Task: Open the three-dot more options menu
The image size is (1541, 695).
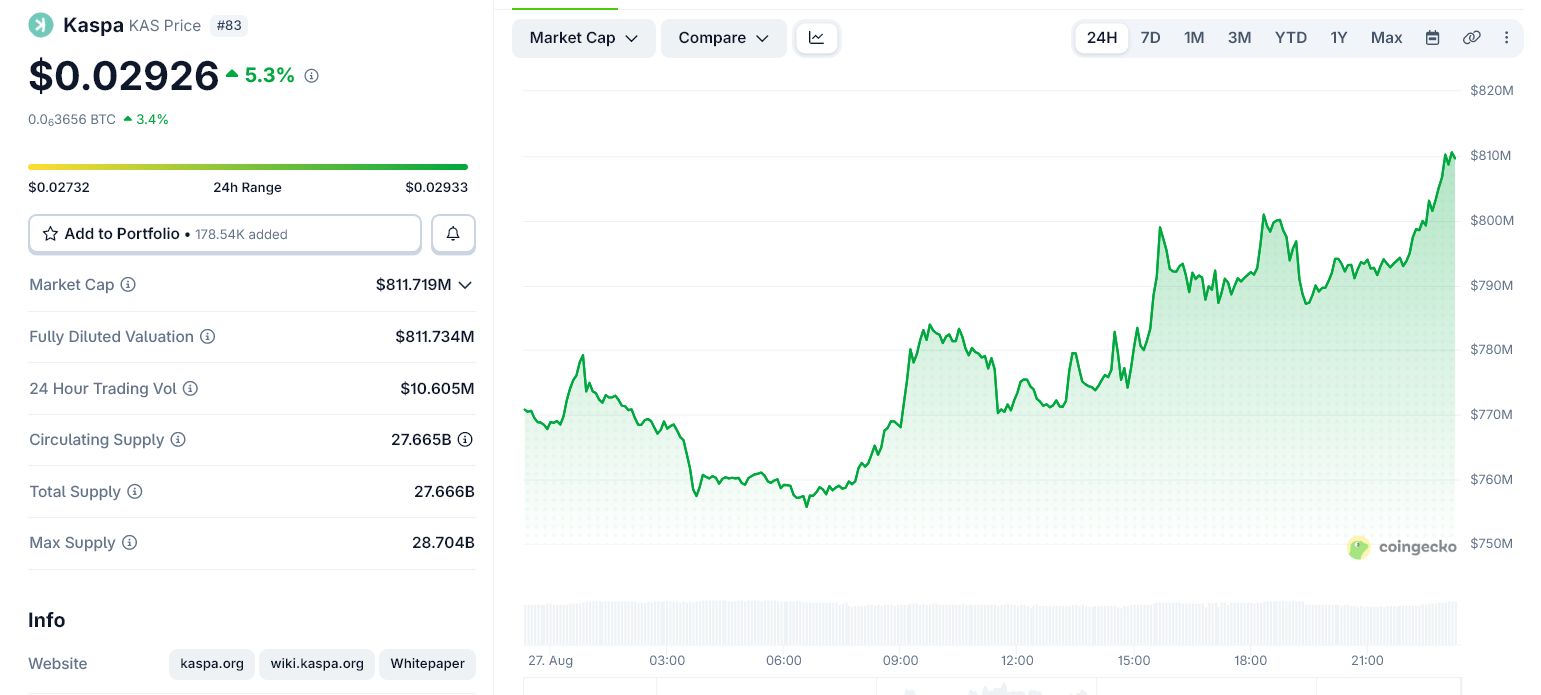Action: click(x=1506, y=38)
